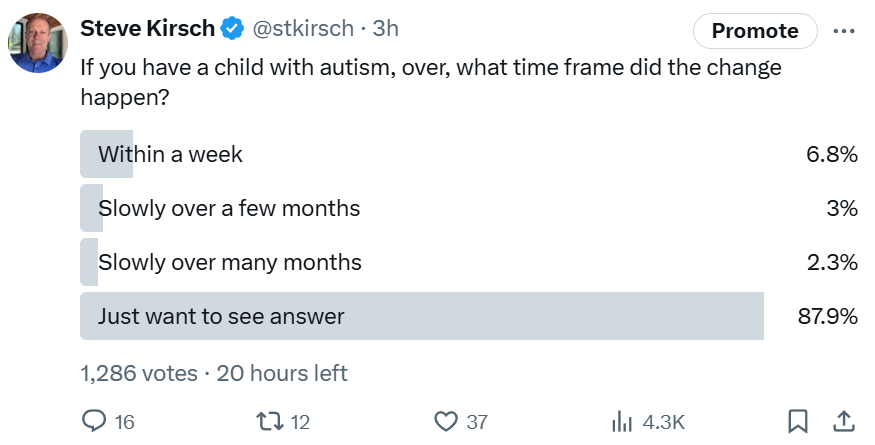This screenshot has height=445, width=875.
Task: Repost this poll using the retweet icon
Action: point(270,422)
